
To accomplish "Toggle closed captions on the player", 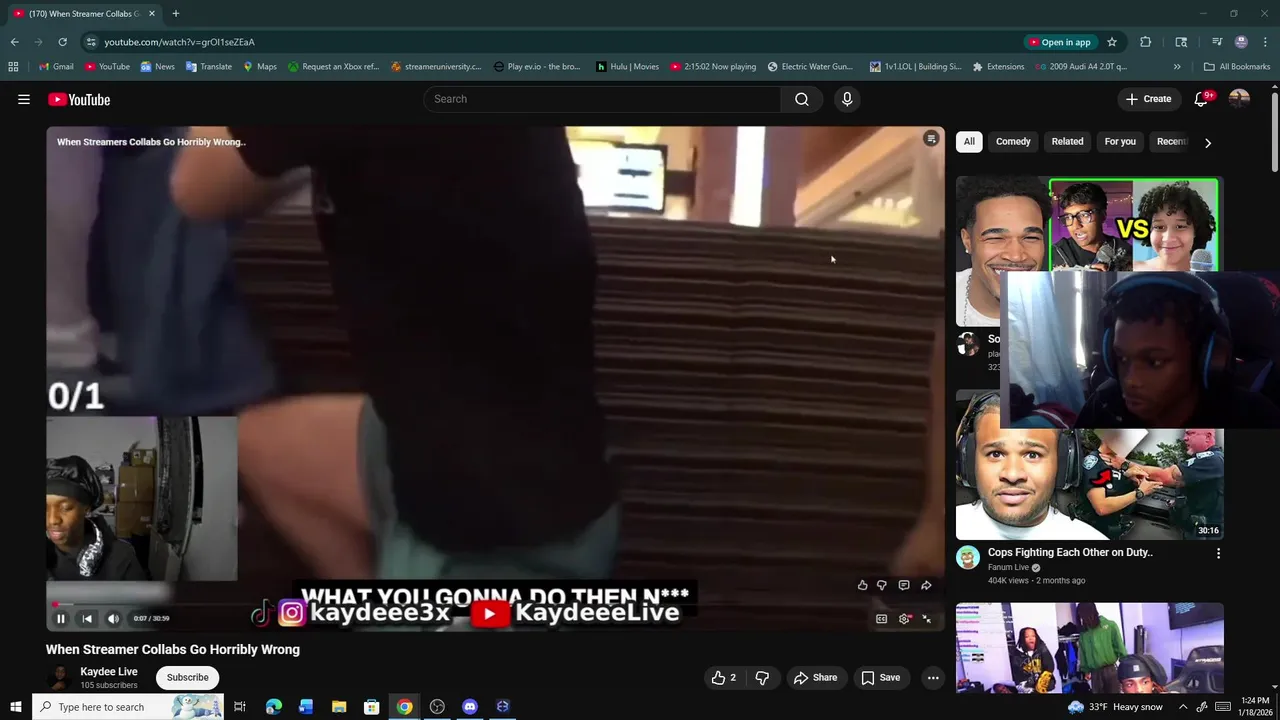I will [881, 619].
